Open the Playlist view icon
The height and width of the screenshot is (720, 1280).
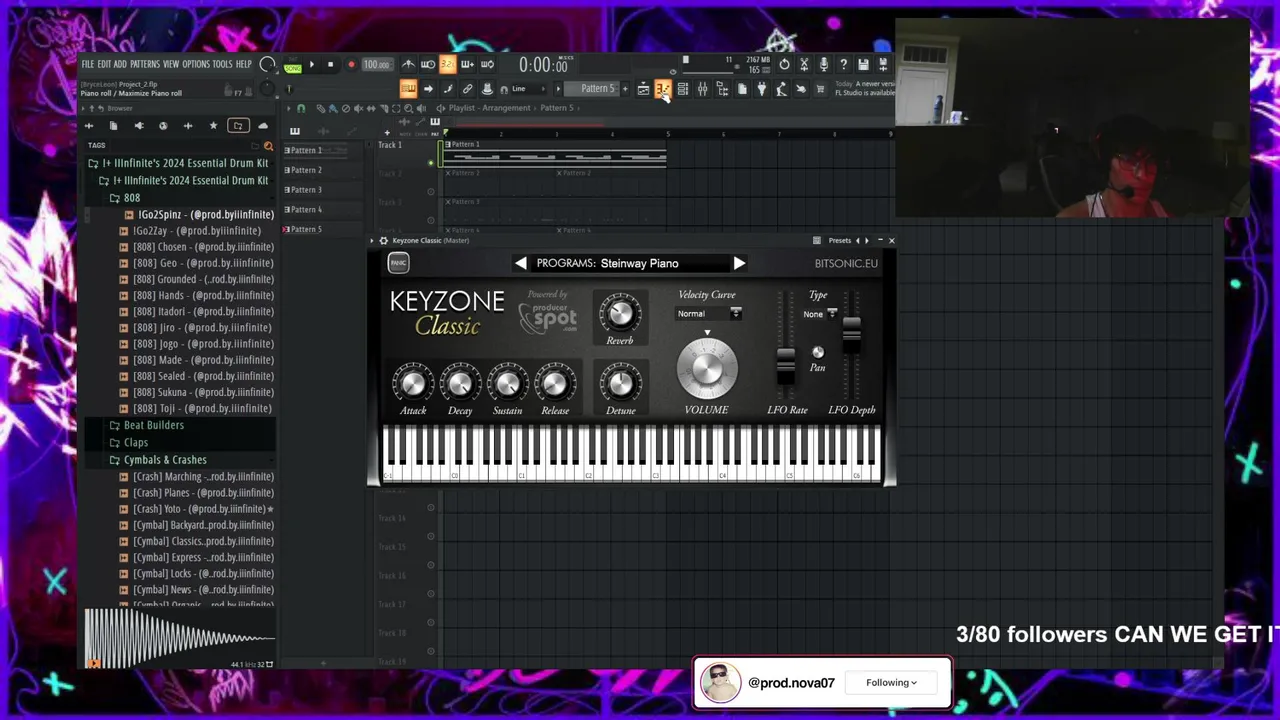point(643,90)
